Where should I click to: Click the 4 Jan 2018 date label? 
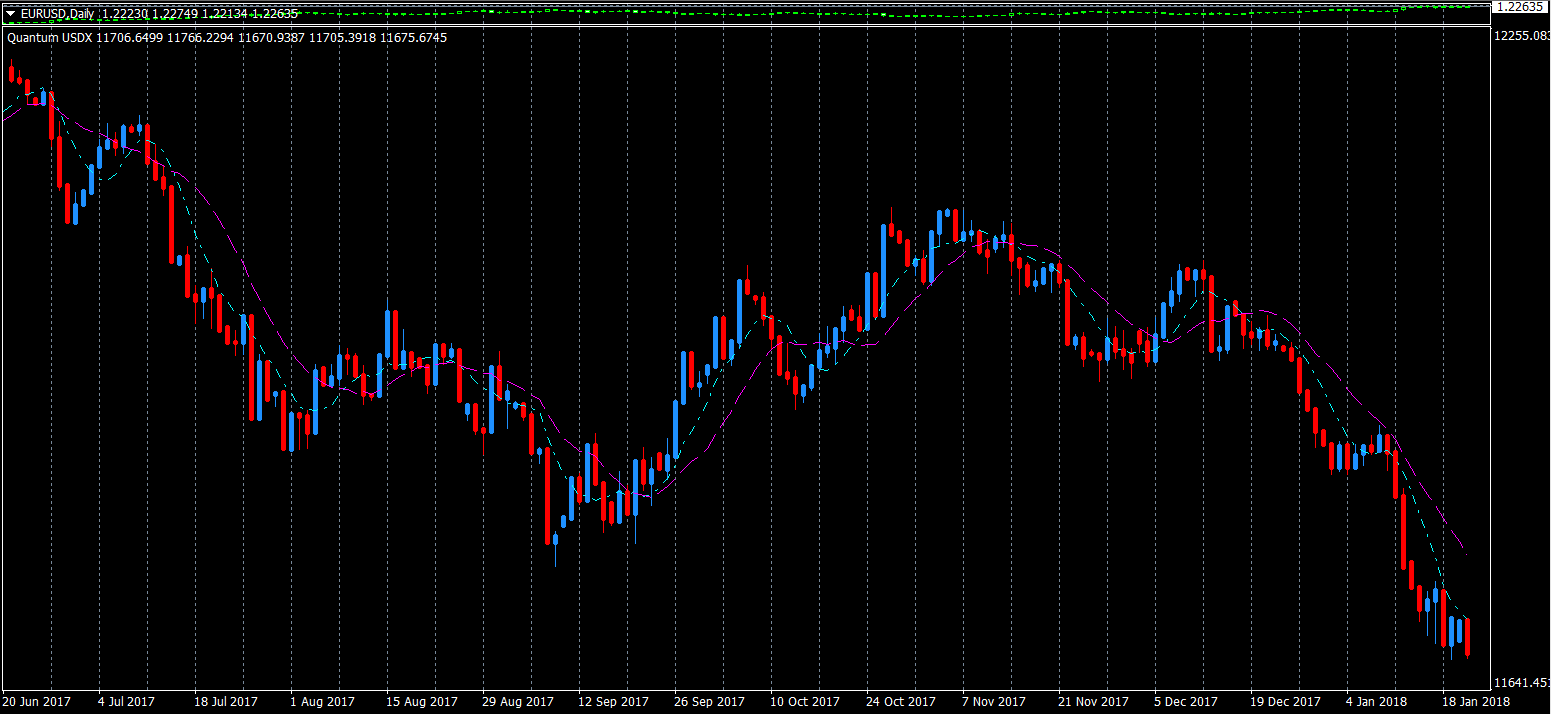tap(1376, 702)
